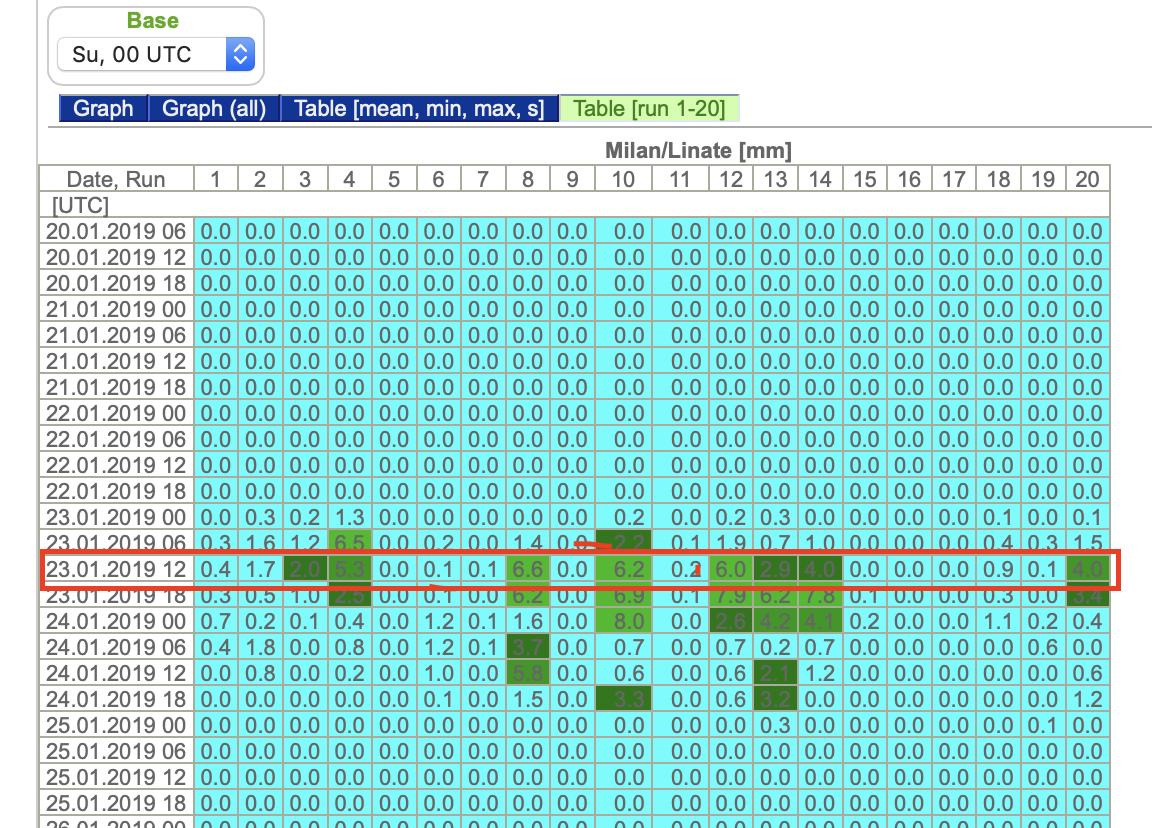Screen dimensions: 1152x828
Task: Click the 8.0 cell in run 10
Action: 623,622
